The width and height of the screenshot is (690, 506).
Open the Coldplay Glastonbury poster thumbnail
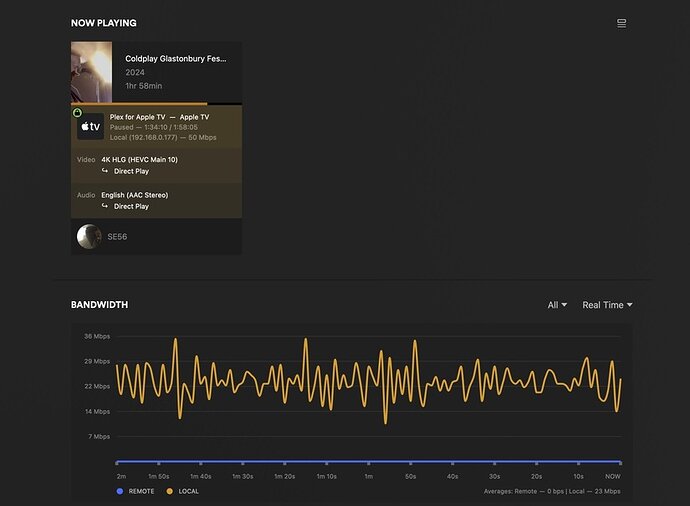(x=92, y=72)
